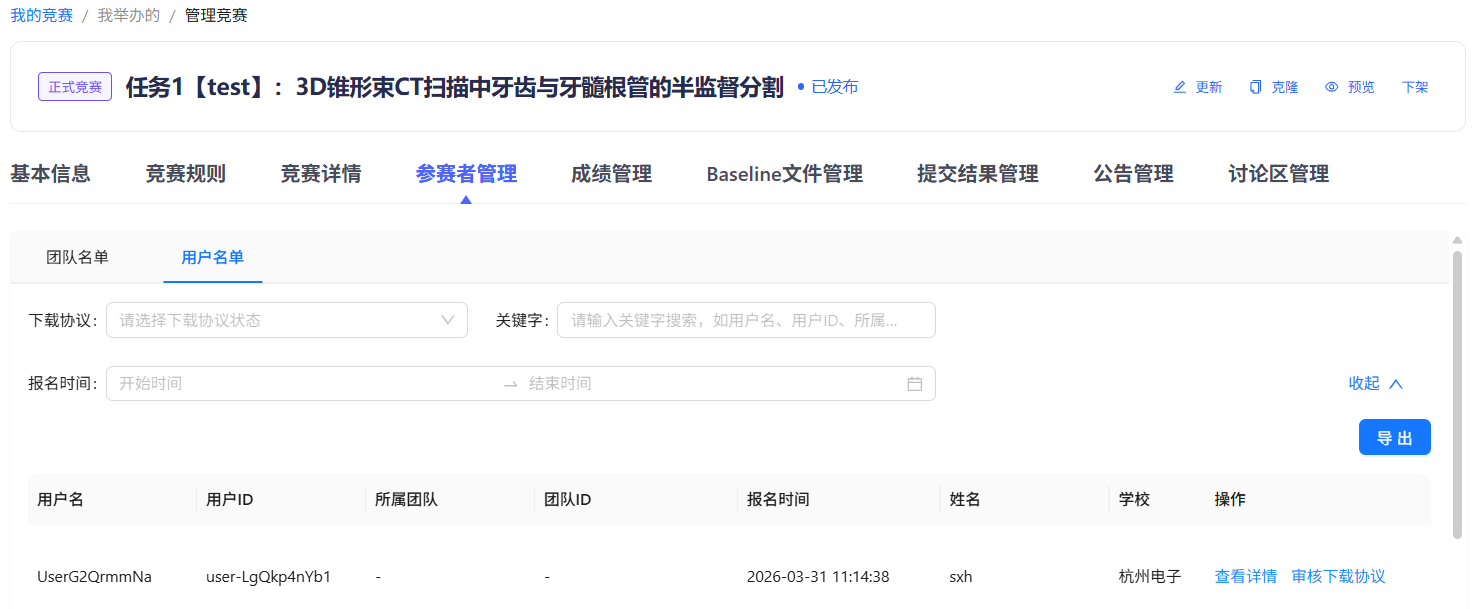
Task: Click 查看详情 for user sxh
Action: 1245,576
